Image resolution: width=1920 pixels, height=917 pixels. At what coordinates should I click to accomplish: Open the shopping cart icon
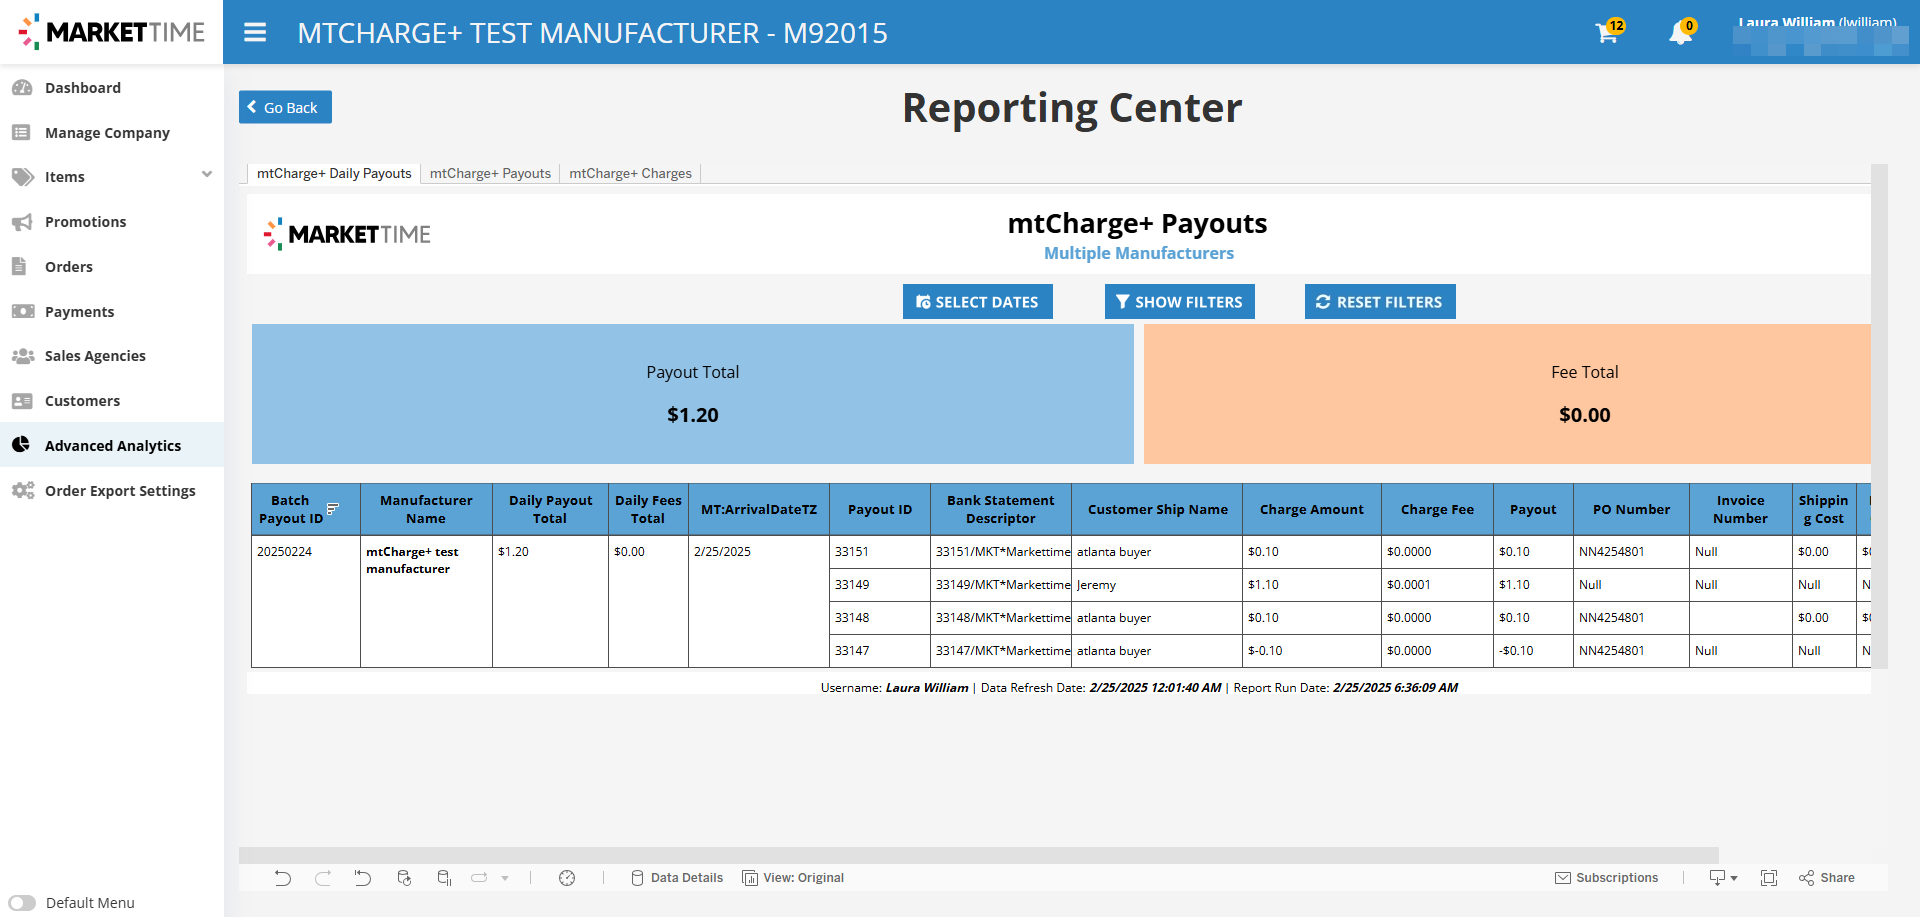pyautogui.click(x=1608, y=33)
